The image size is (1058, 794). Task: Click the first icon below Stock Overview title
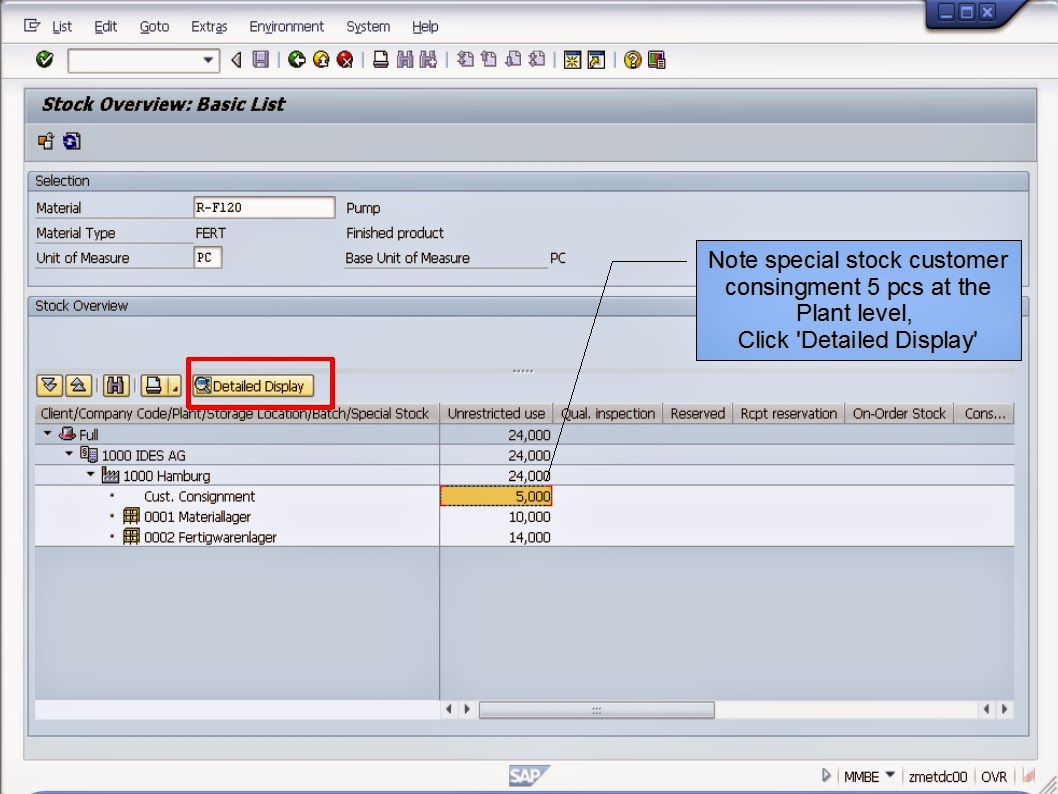[46, 141]
